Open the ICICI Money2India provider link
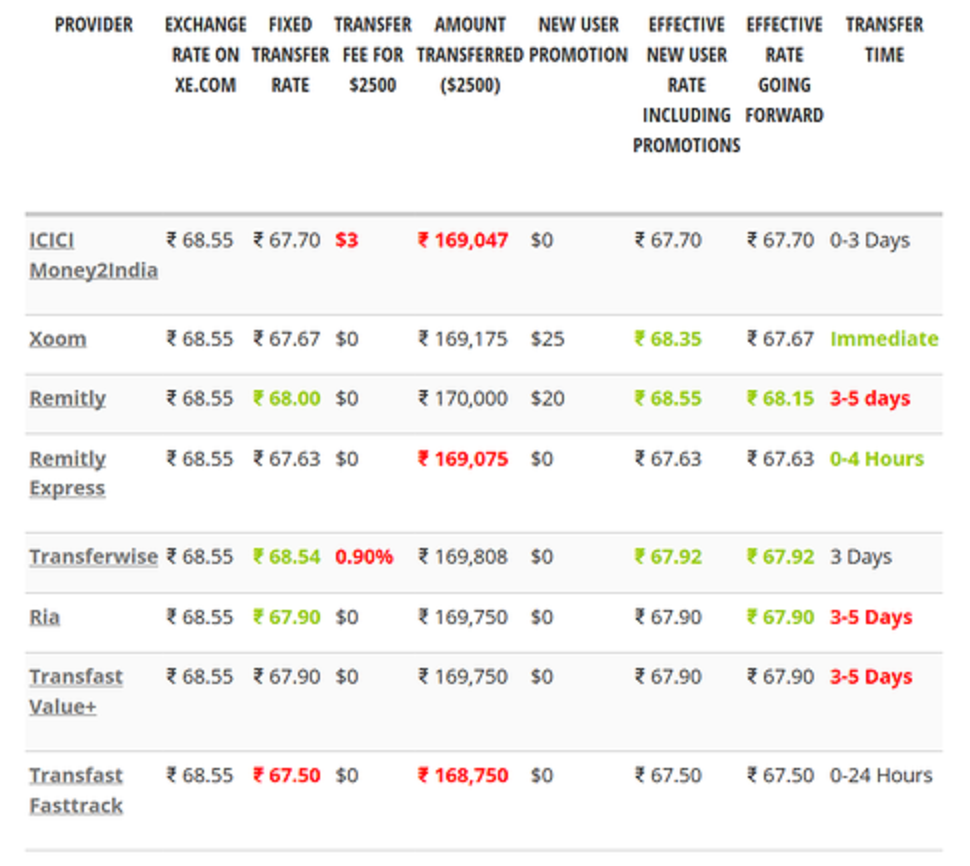This screenshot has width=970, height=866. [93, 255]
